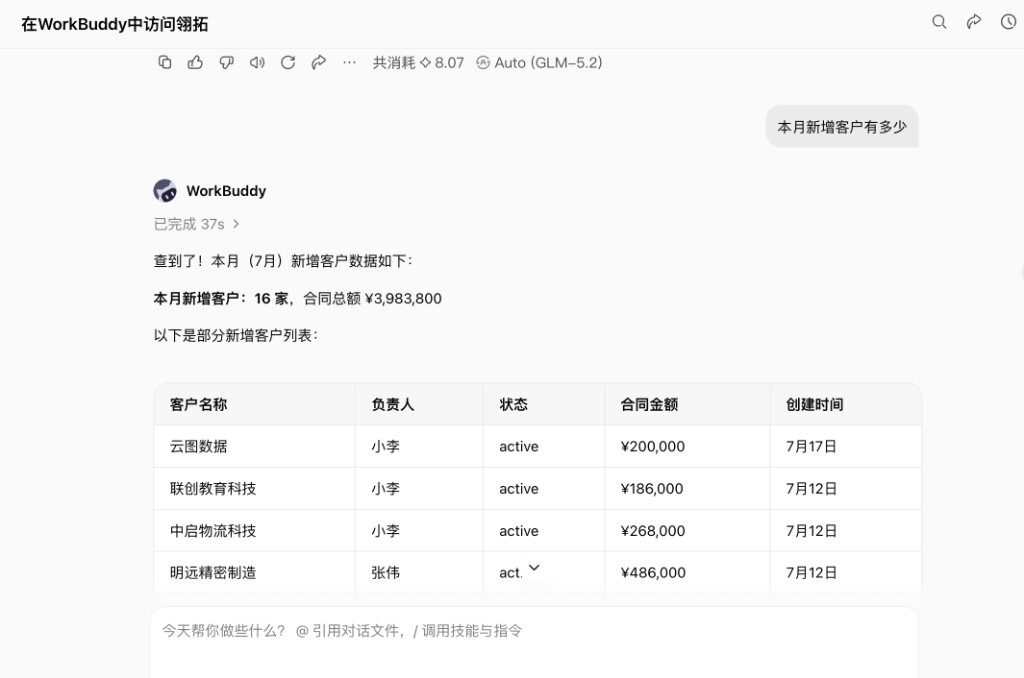The height and width of the screenshot is (678, 1024).
Task: Read response aloud with speaker icon
Action: coord(257,62)
